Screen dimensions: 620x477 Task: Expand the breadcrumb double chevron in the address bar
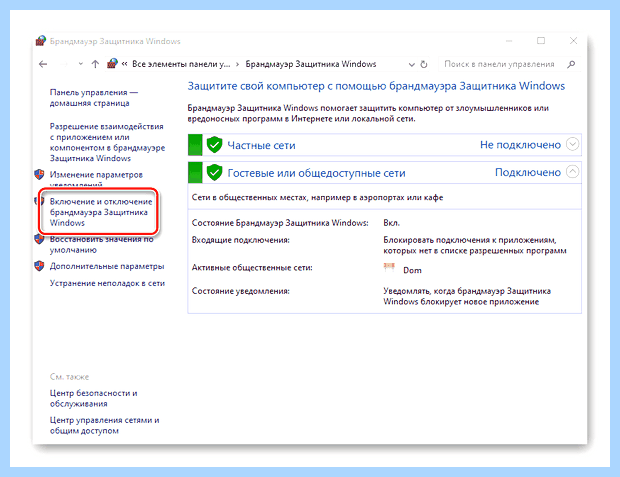pos(124,64)
